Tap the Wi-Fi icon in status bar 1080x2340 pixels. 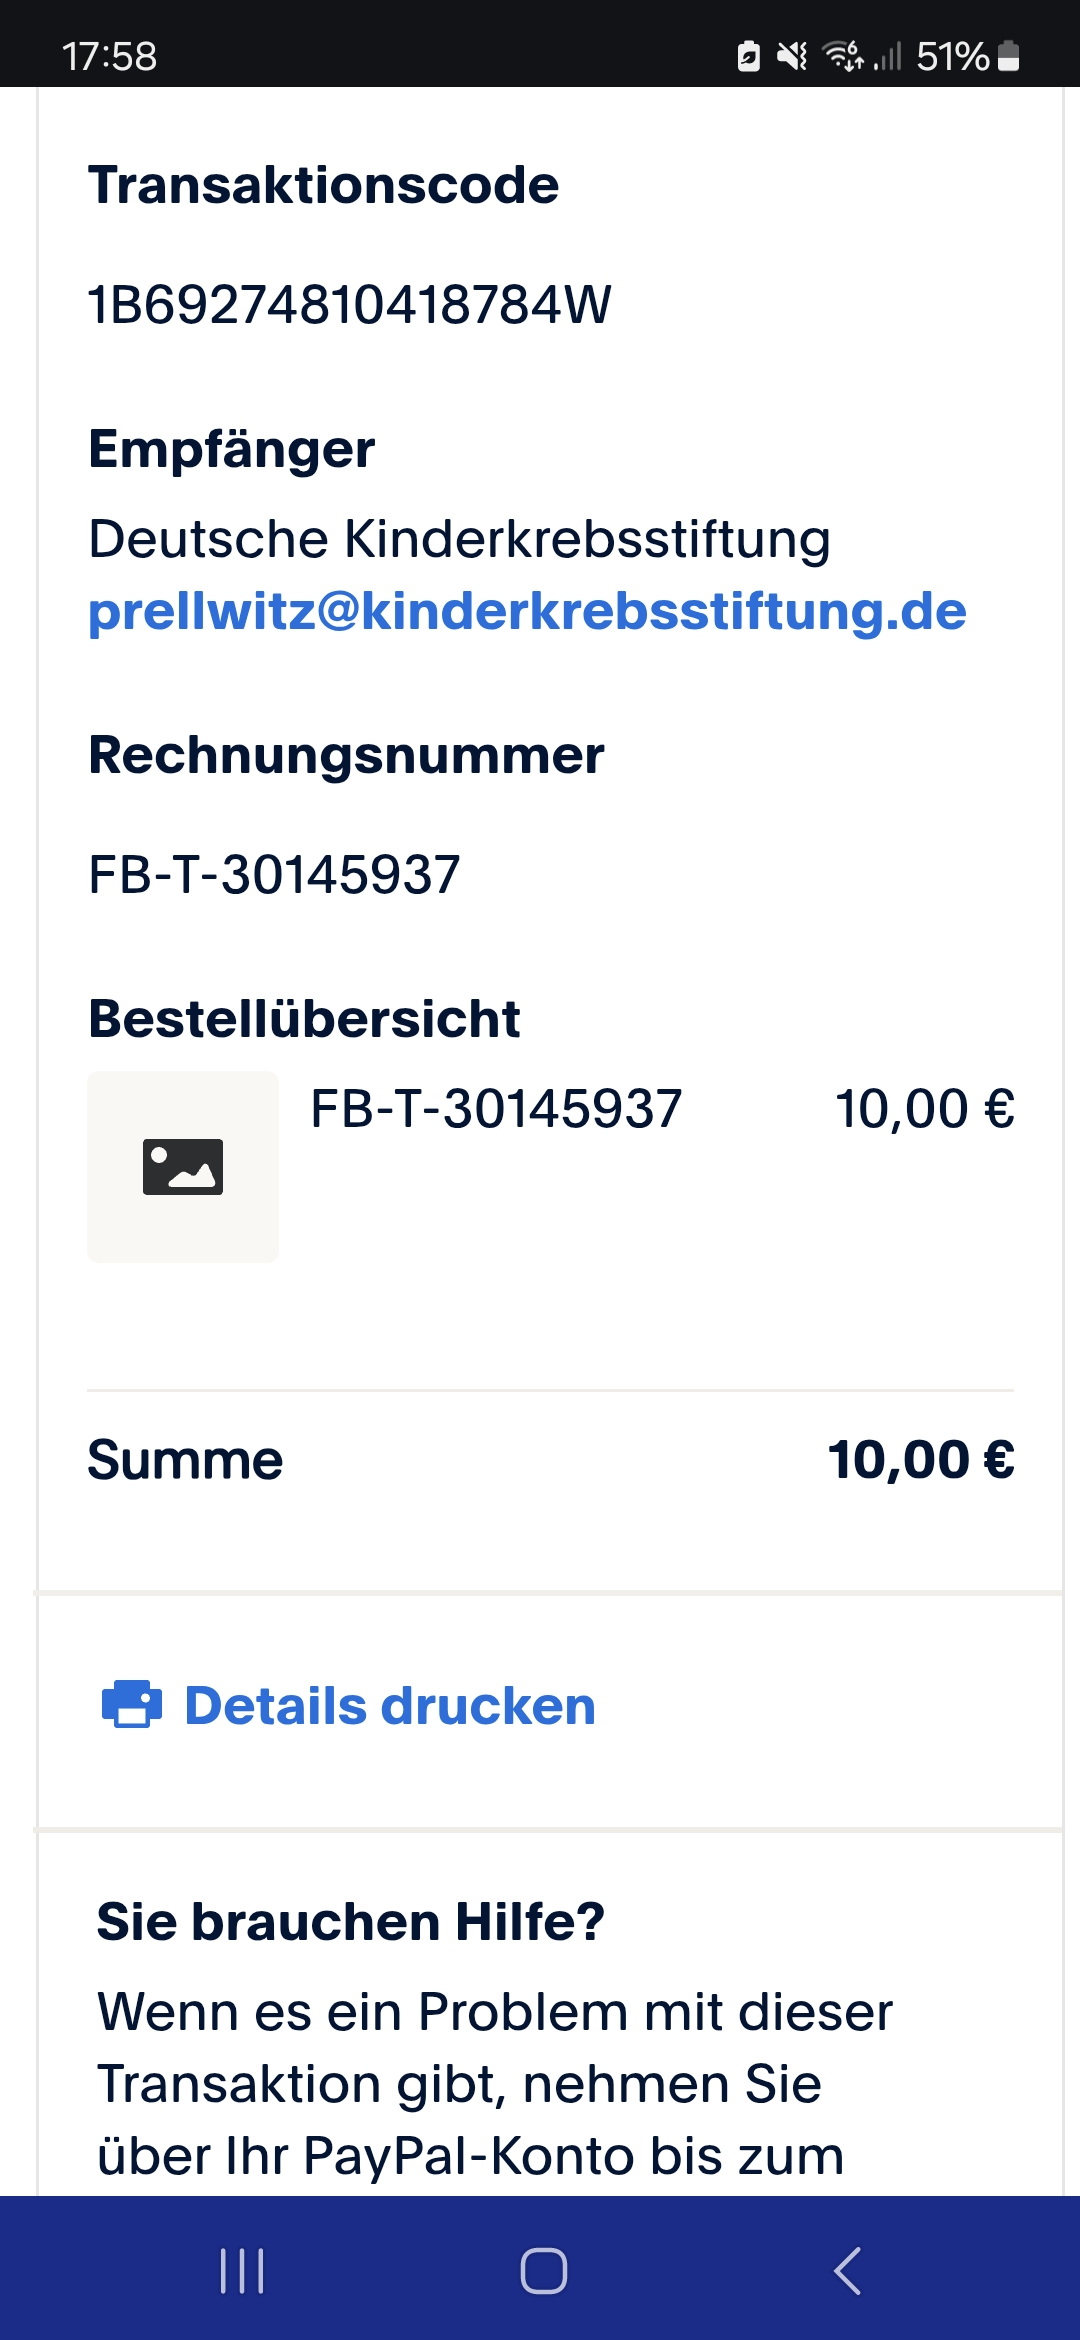pos(842,56)
